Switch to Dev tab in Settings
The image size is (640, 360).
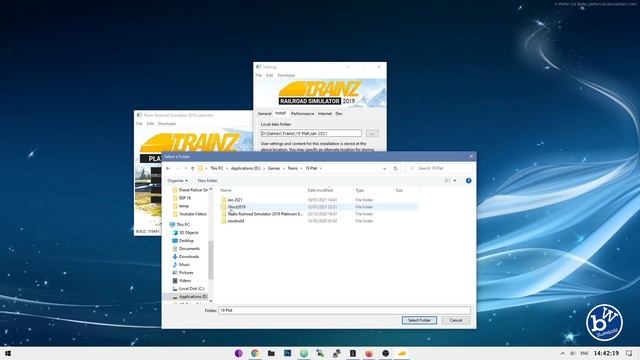(x=339, y=113)
